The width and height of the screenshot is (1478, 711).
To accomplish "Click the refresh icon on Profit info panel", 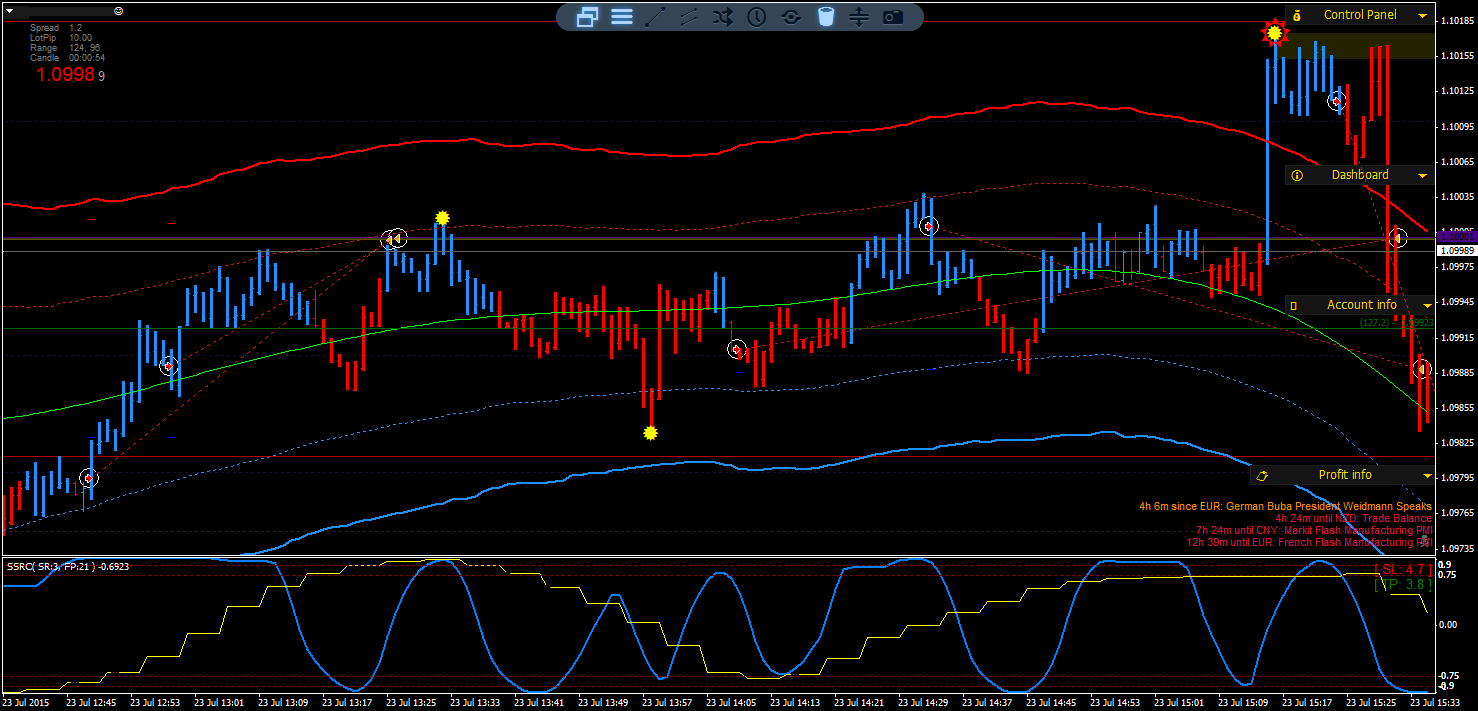I will point(1263,475).
